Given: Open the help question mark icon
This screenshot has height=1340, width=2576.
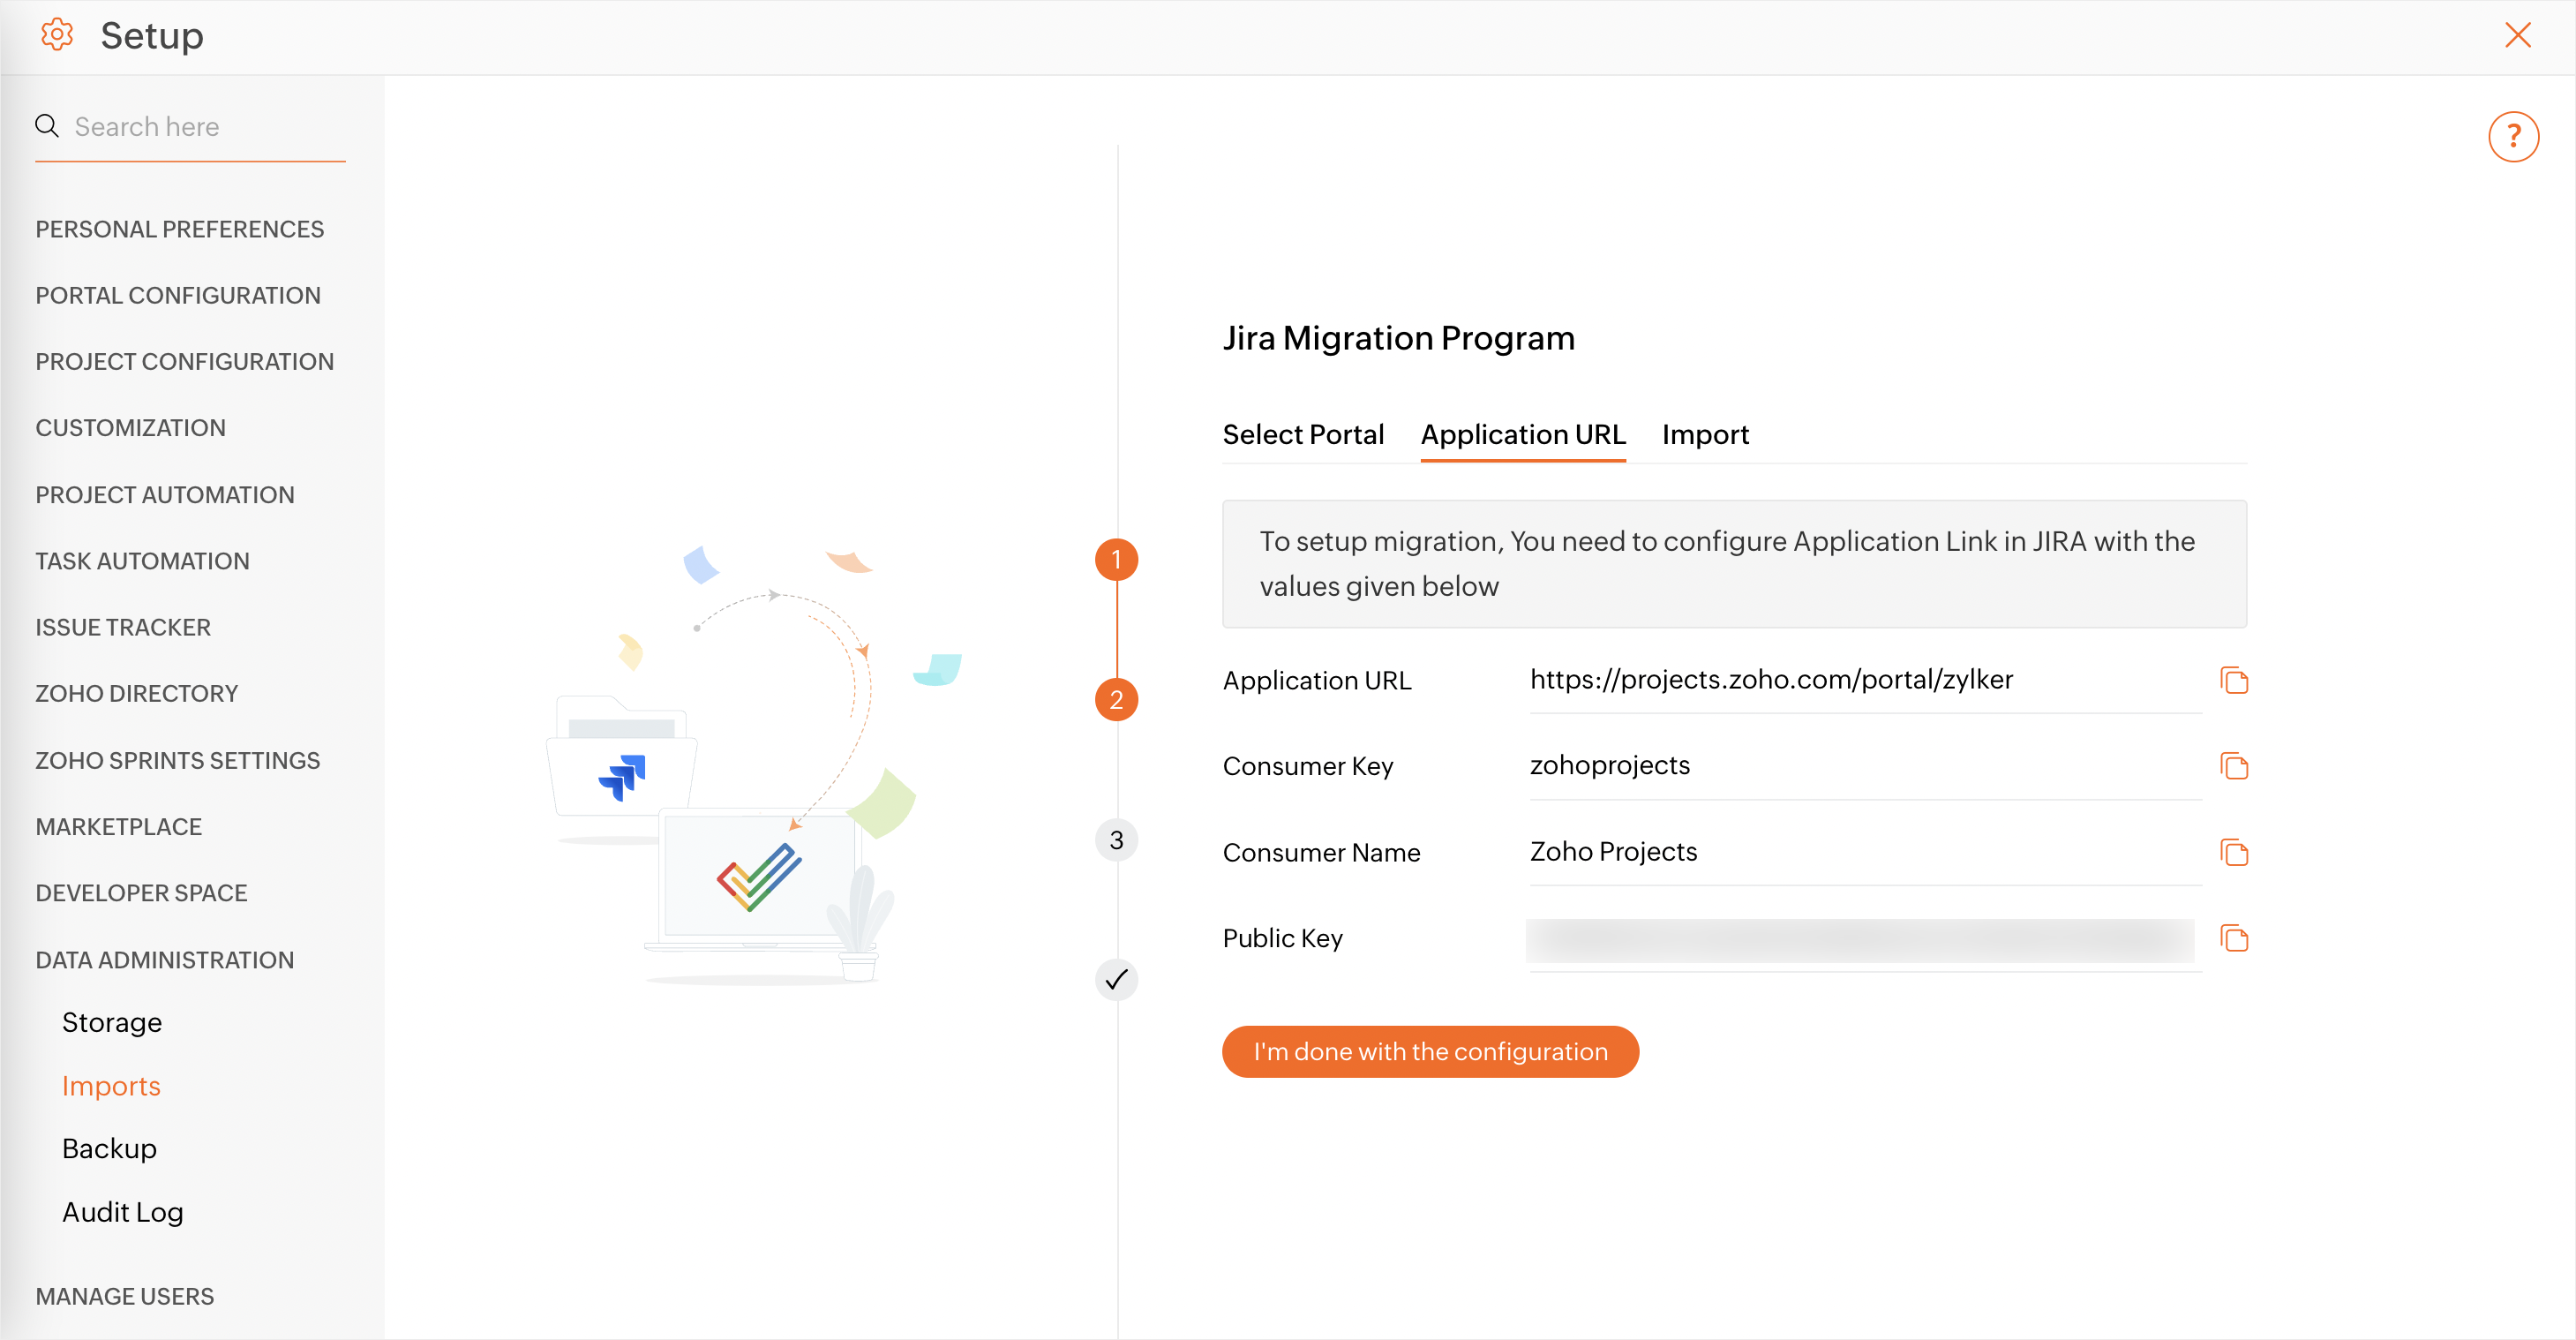Looking at the screenshot, I should (x=2512, y=137).
